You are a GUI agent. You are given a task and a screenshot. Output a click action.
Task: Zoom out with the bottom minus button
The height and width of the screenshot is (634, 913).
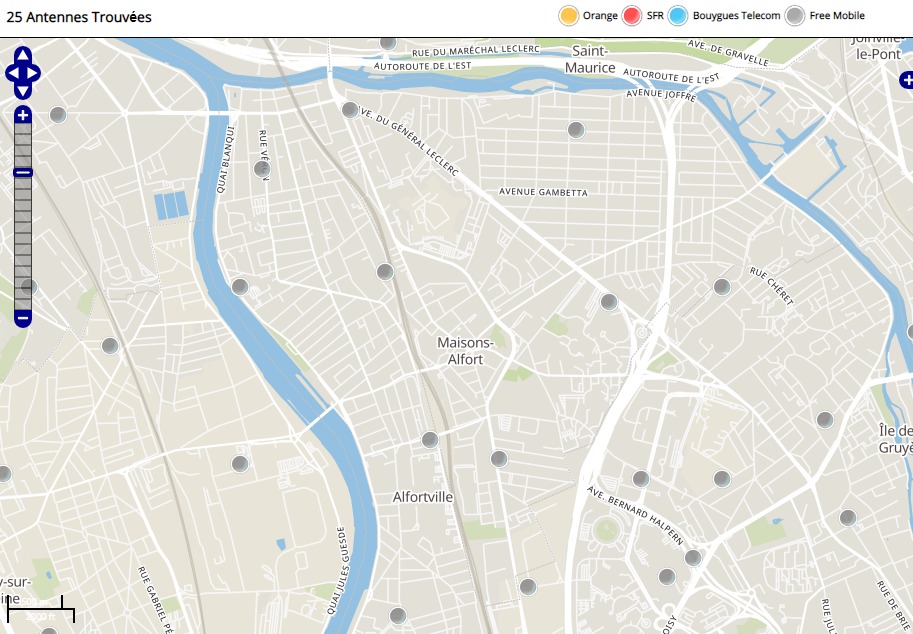[x=22, y=319]
